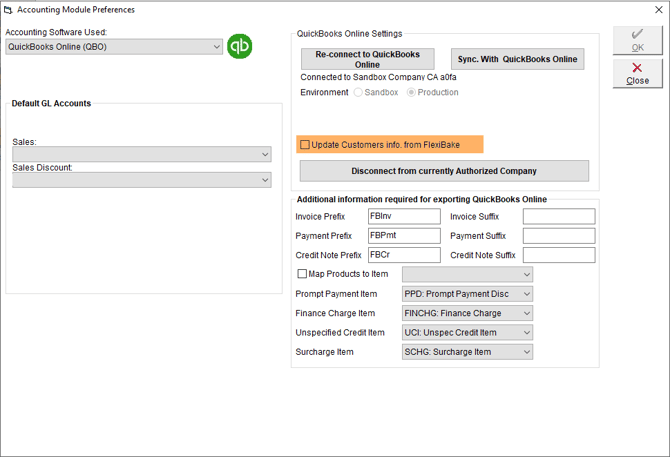Image resolution: width=670 pixels, height=457 pixels.
Task: Click the 'Default GL Accounts' group label
Action: click(51, 103)
